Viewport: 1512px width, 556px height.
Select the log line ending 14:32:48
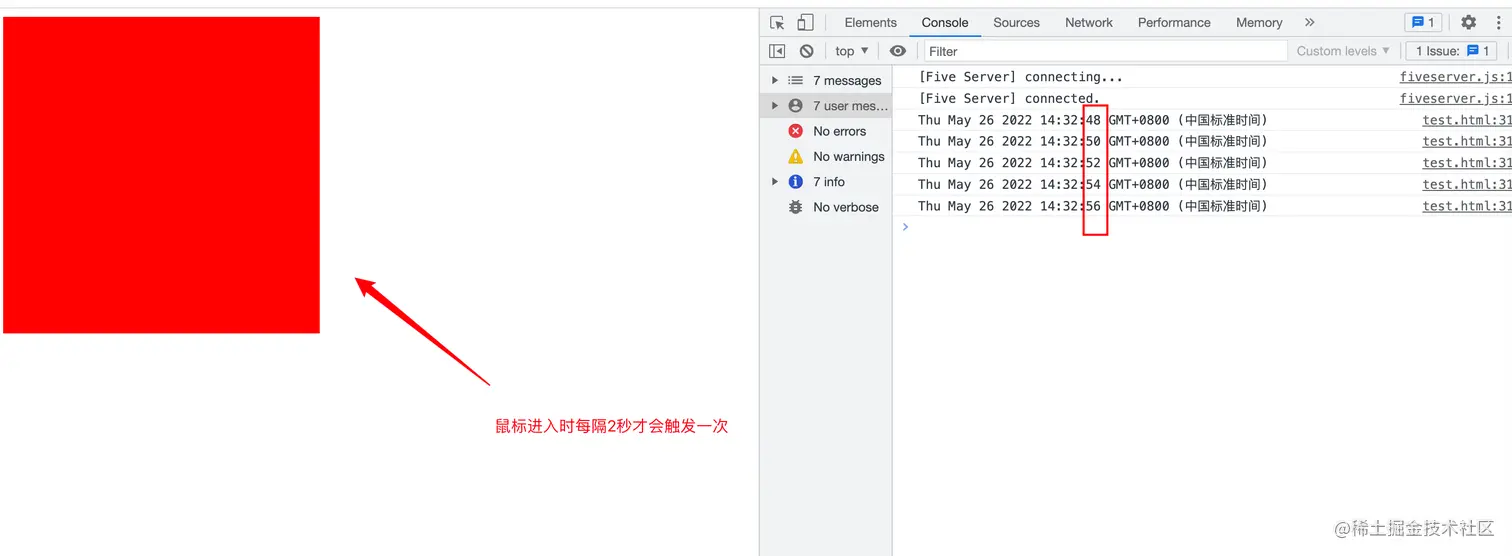(x=1092, y=120)
